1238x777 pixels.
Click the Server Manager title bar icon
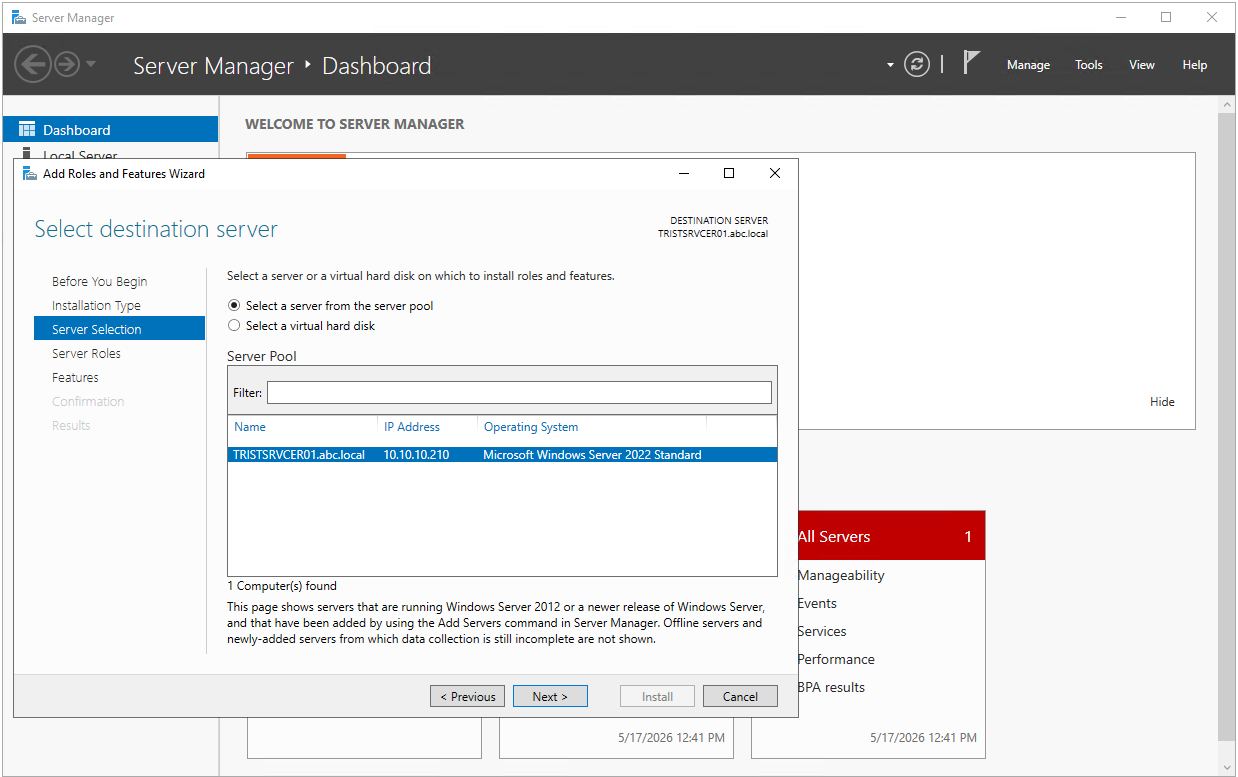[18, 18]
